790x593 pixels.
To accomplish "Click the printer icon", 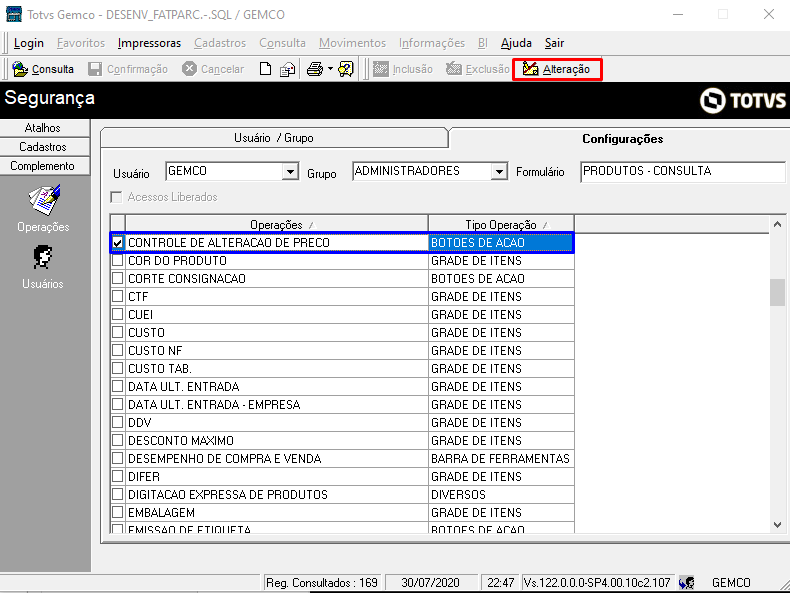I will [315, 69].
